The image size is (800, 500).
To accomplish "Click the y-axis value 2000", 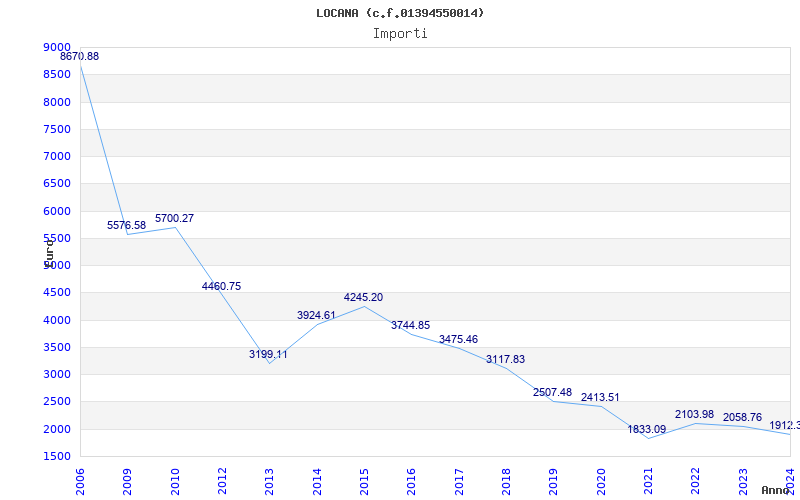I will 57,429.
